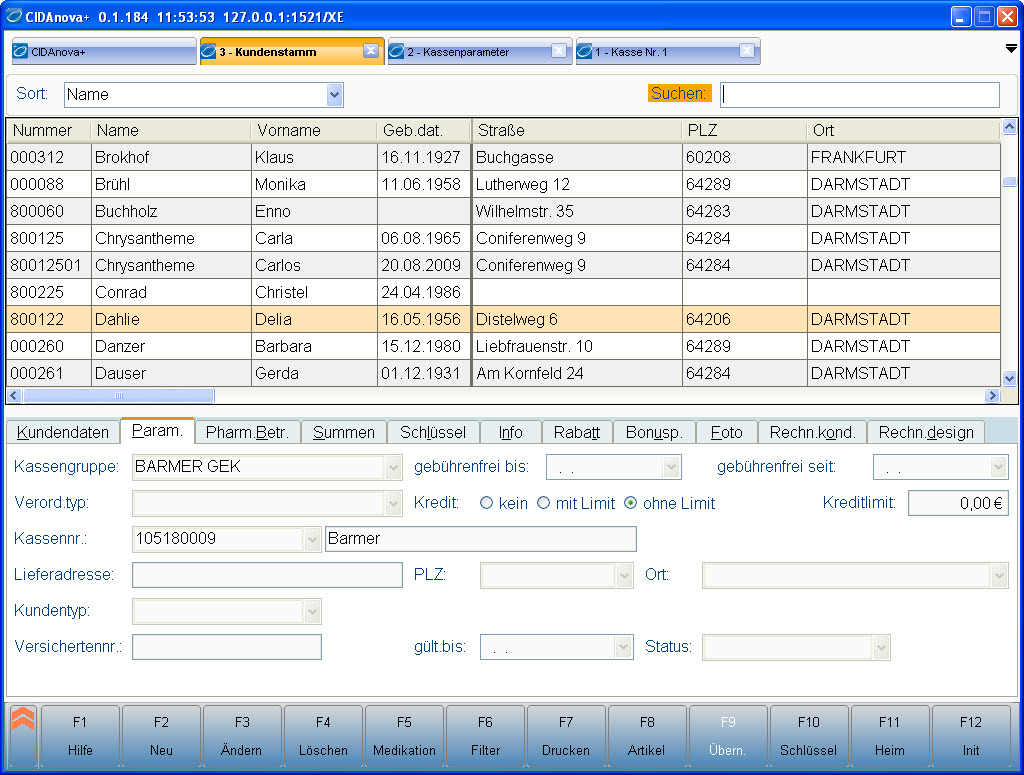Open the 'gebührenfrei bis' date dropdown
The height and width of the screenshot is (775, 1024).
(x=671, y=467)
